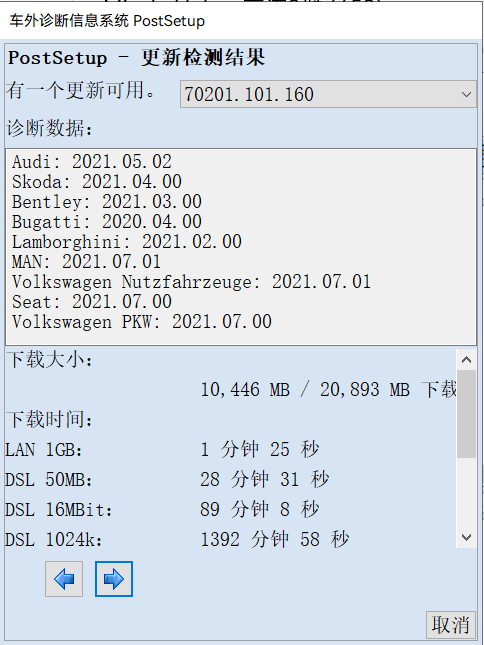Viewport: 484px width, 645px height.
Task: Click the 下载时间 label
Action: coord(50,420)
